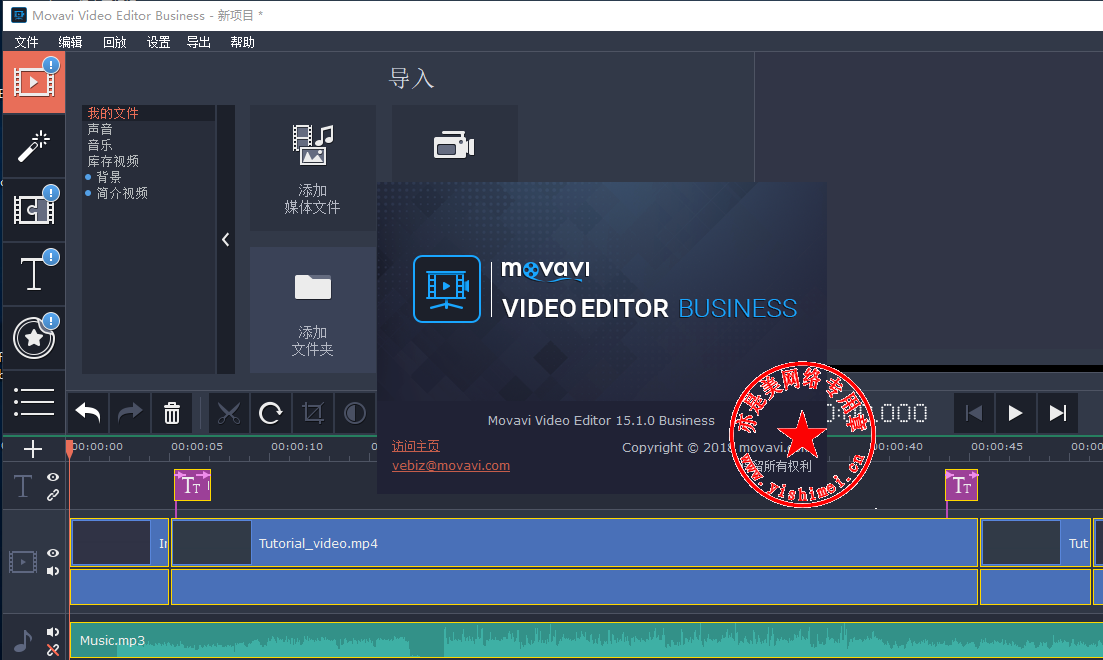Click the audio track music note icon

pos(23,641)
